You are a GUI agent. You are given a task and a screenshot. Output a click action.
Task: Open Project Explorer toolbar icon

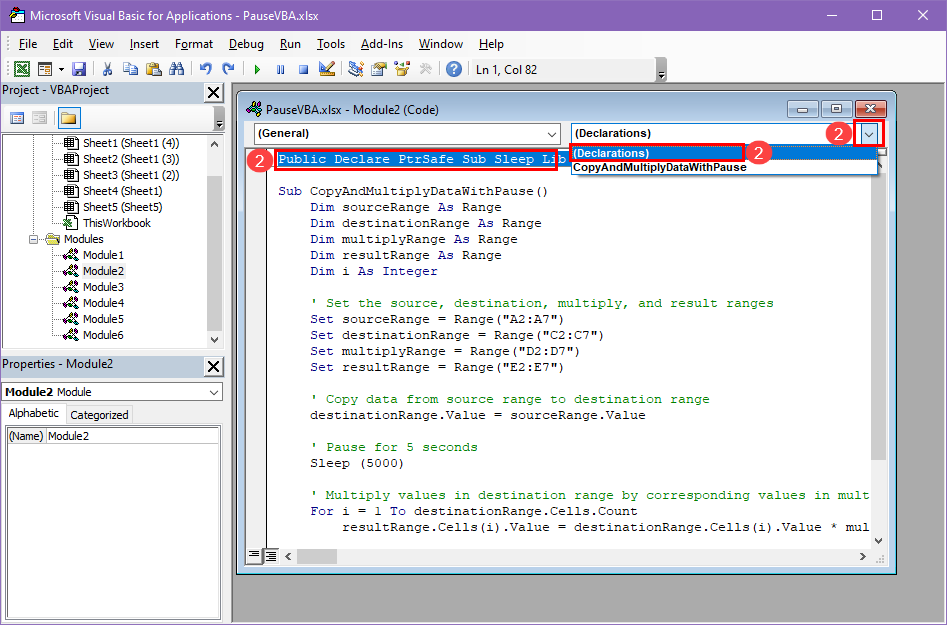point(356,69)
